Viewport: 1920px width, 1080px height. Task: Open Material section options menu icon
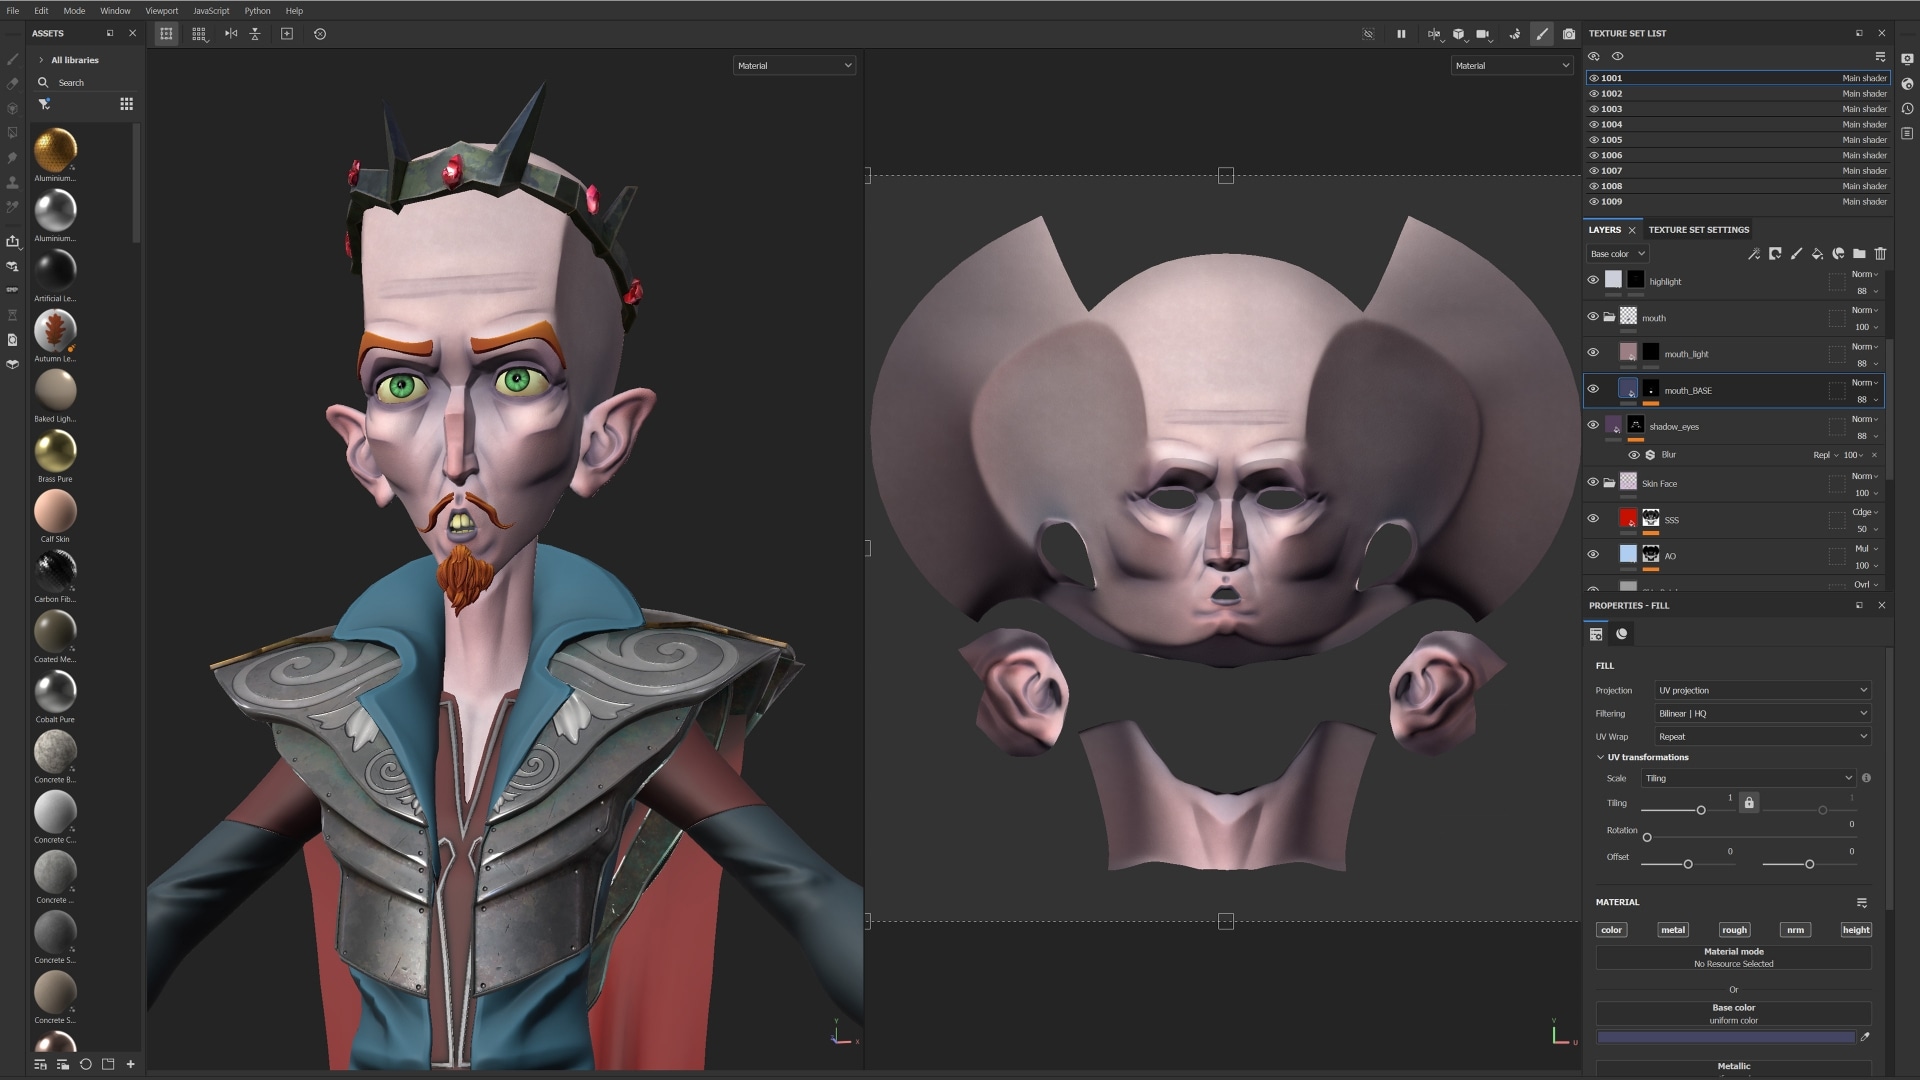coord(1862,902)
